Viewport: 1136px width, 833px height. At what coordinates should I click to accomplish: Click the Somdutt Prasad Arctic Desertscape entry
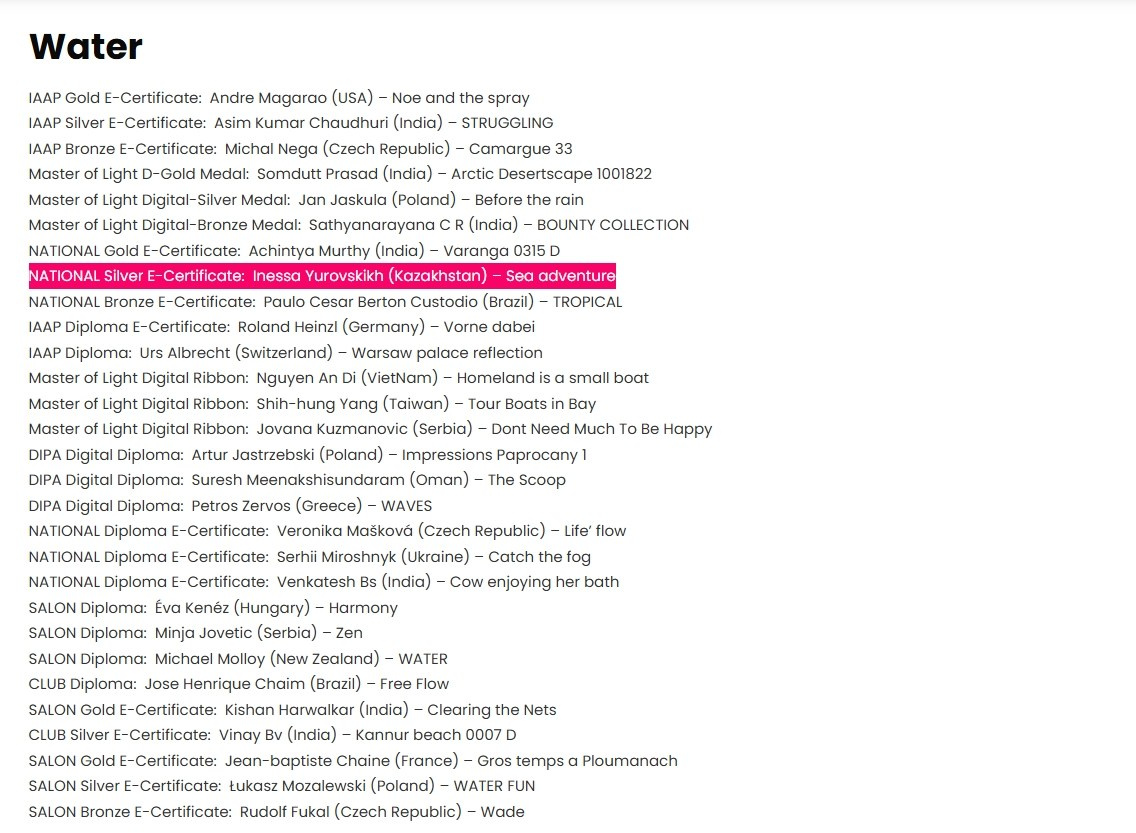pyautogui.click(x=340, y=174)
